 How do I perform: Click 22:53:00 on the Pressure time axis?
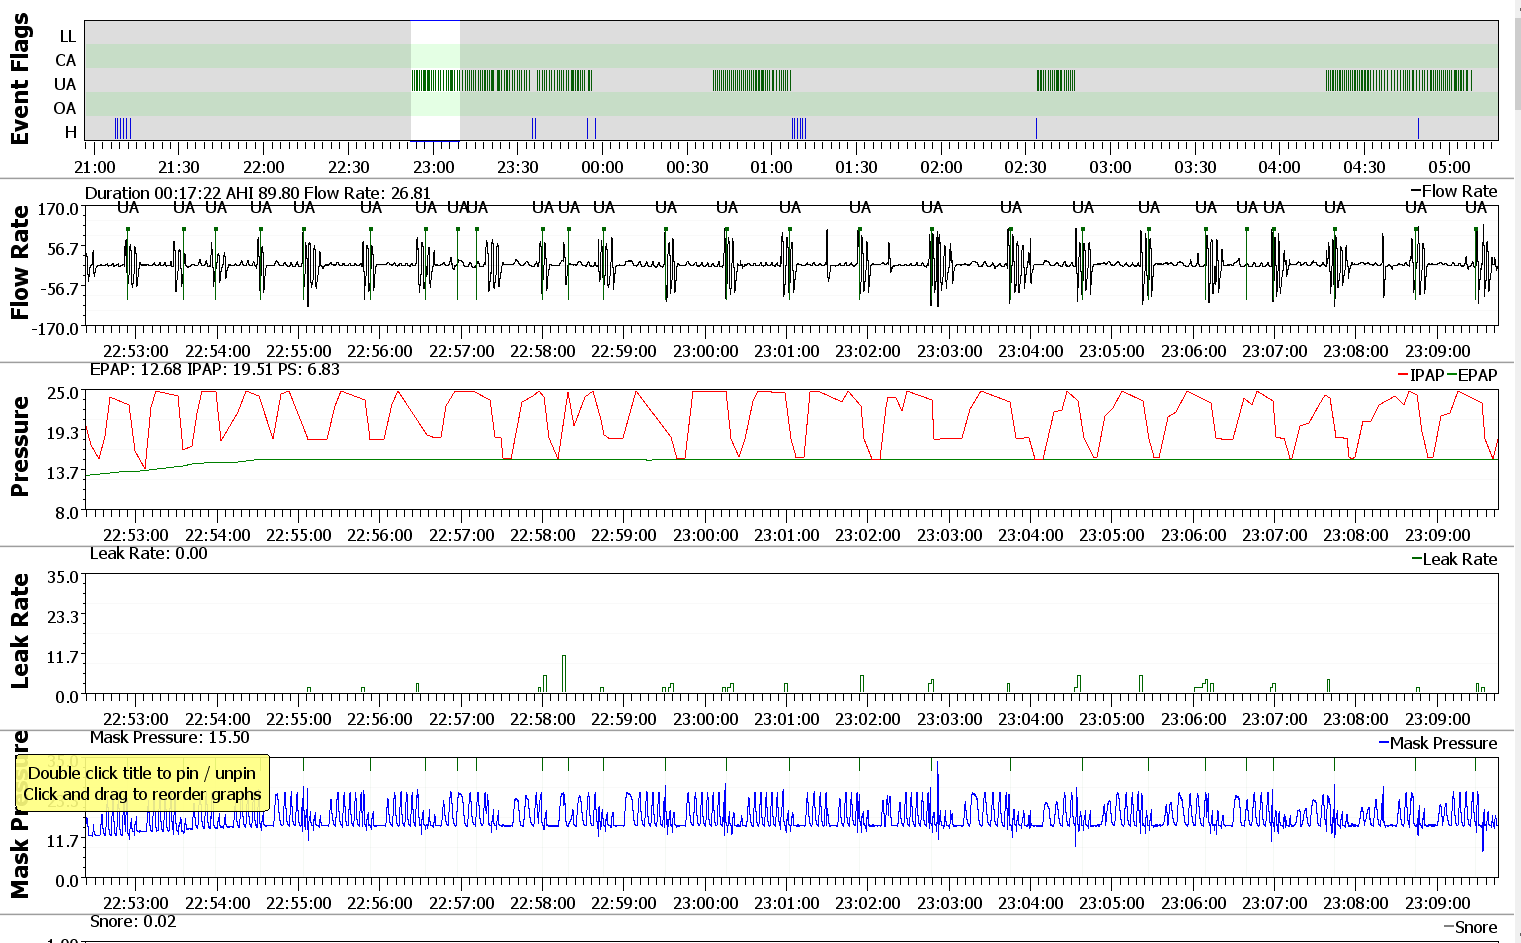point(136,535)
